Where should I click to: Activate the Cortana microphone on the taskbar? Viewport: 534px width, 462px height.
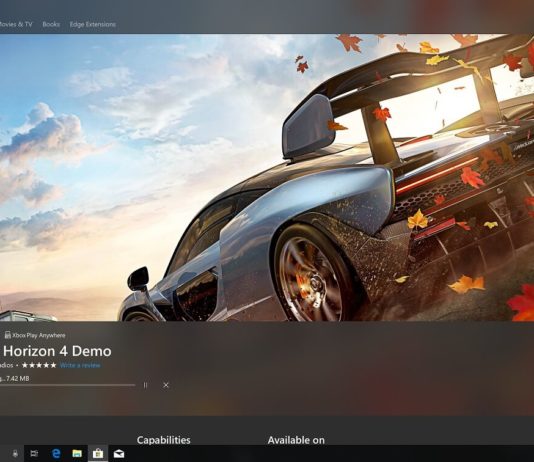click(15, 453)
